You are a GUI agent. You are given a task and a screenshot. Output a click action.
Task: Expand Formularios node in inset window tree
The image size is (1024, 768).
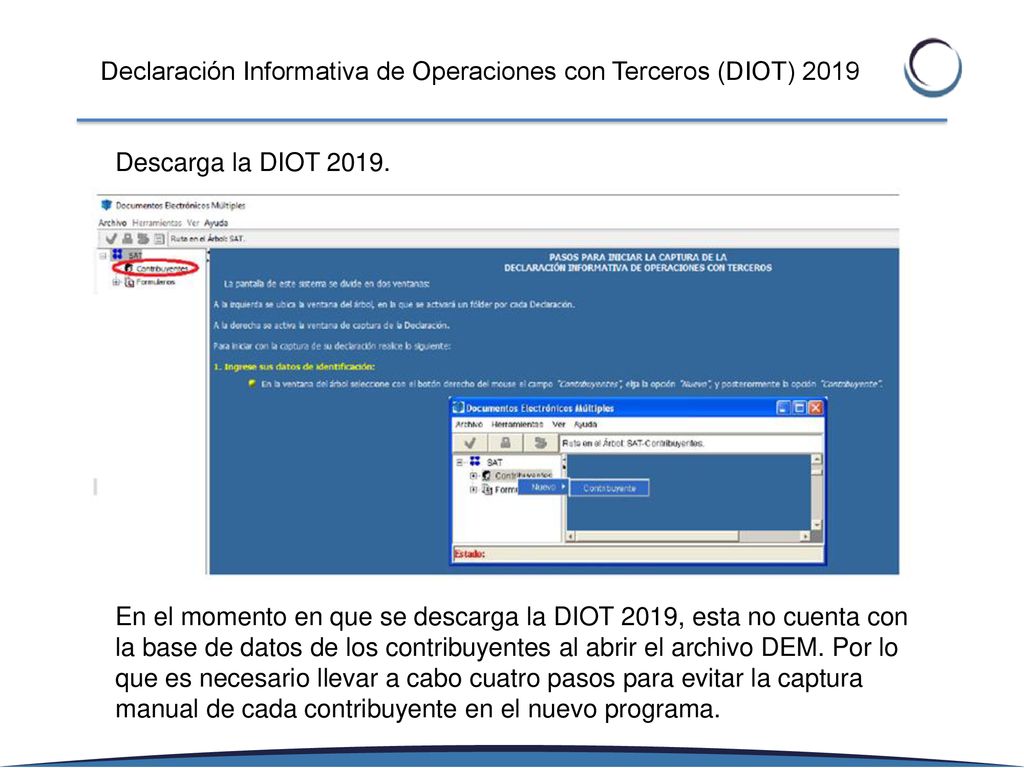point(473,490)
